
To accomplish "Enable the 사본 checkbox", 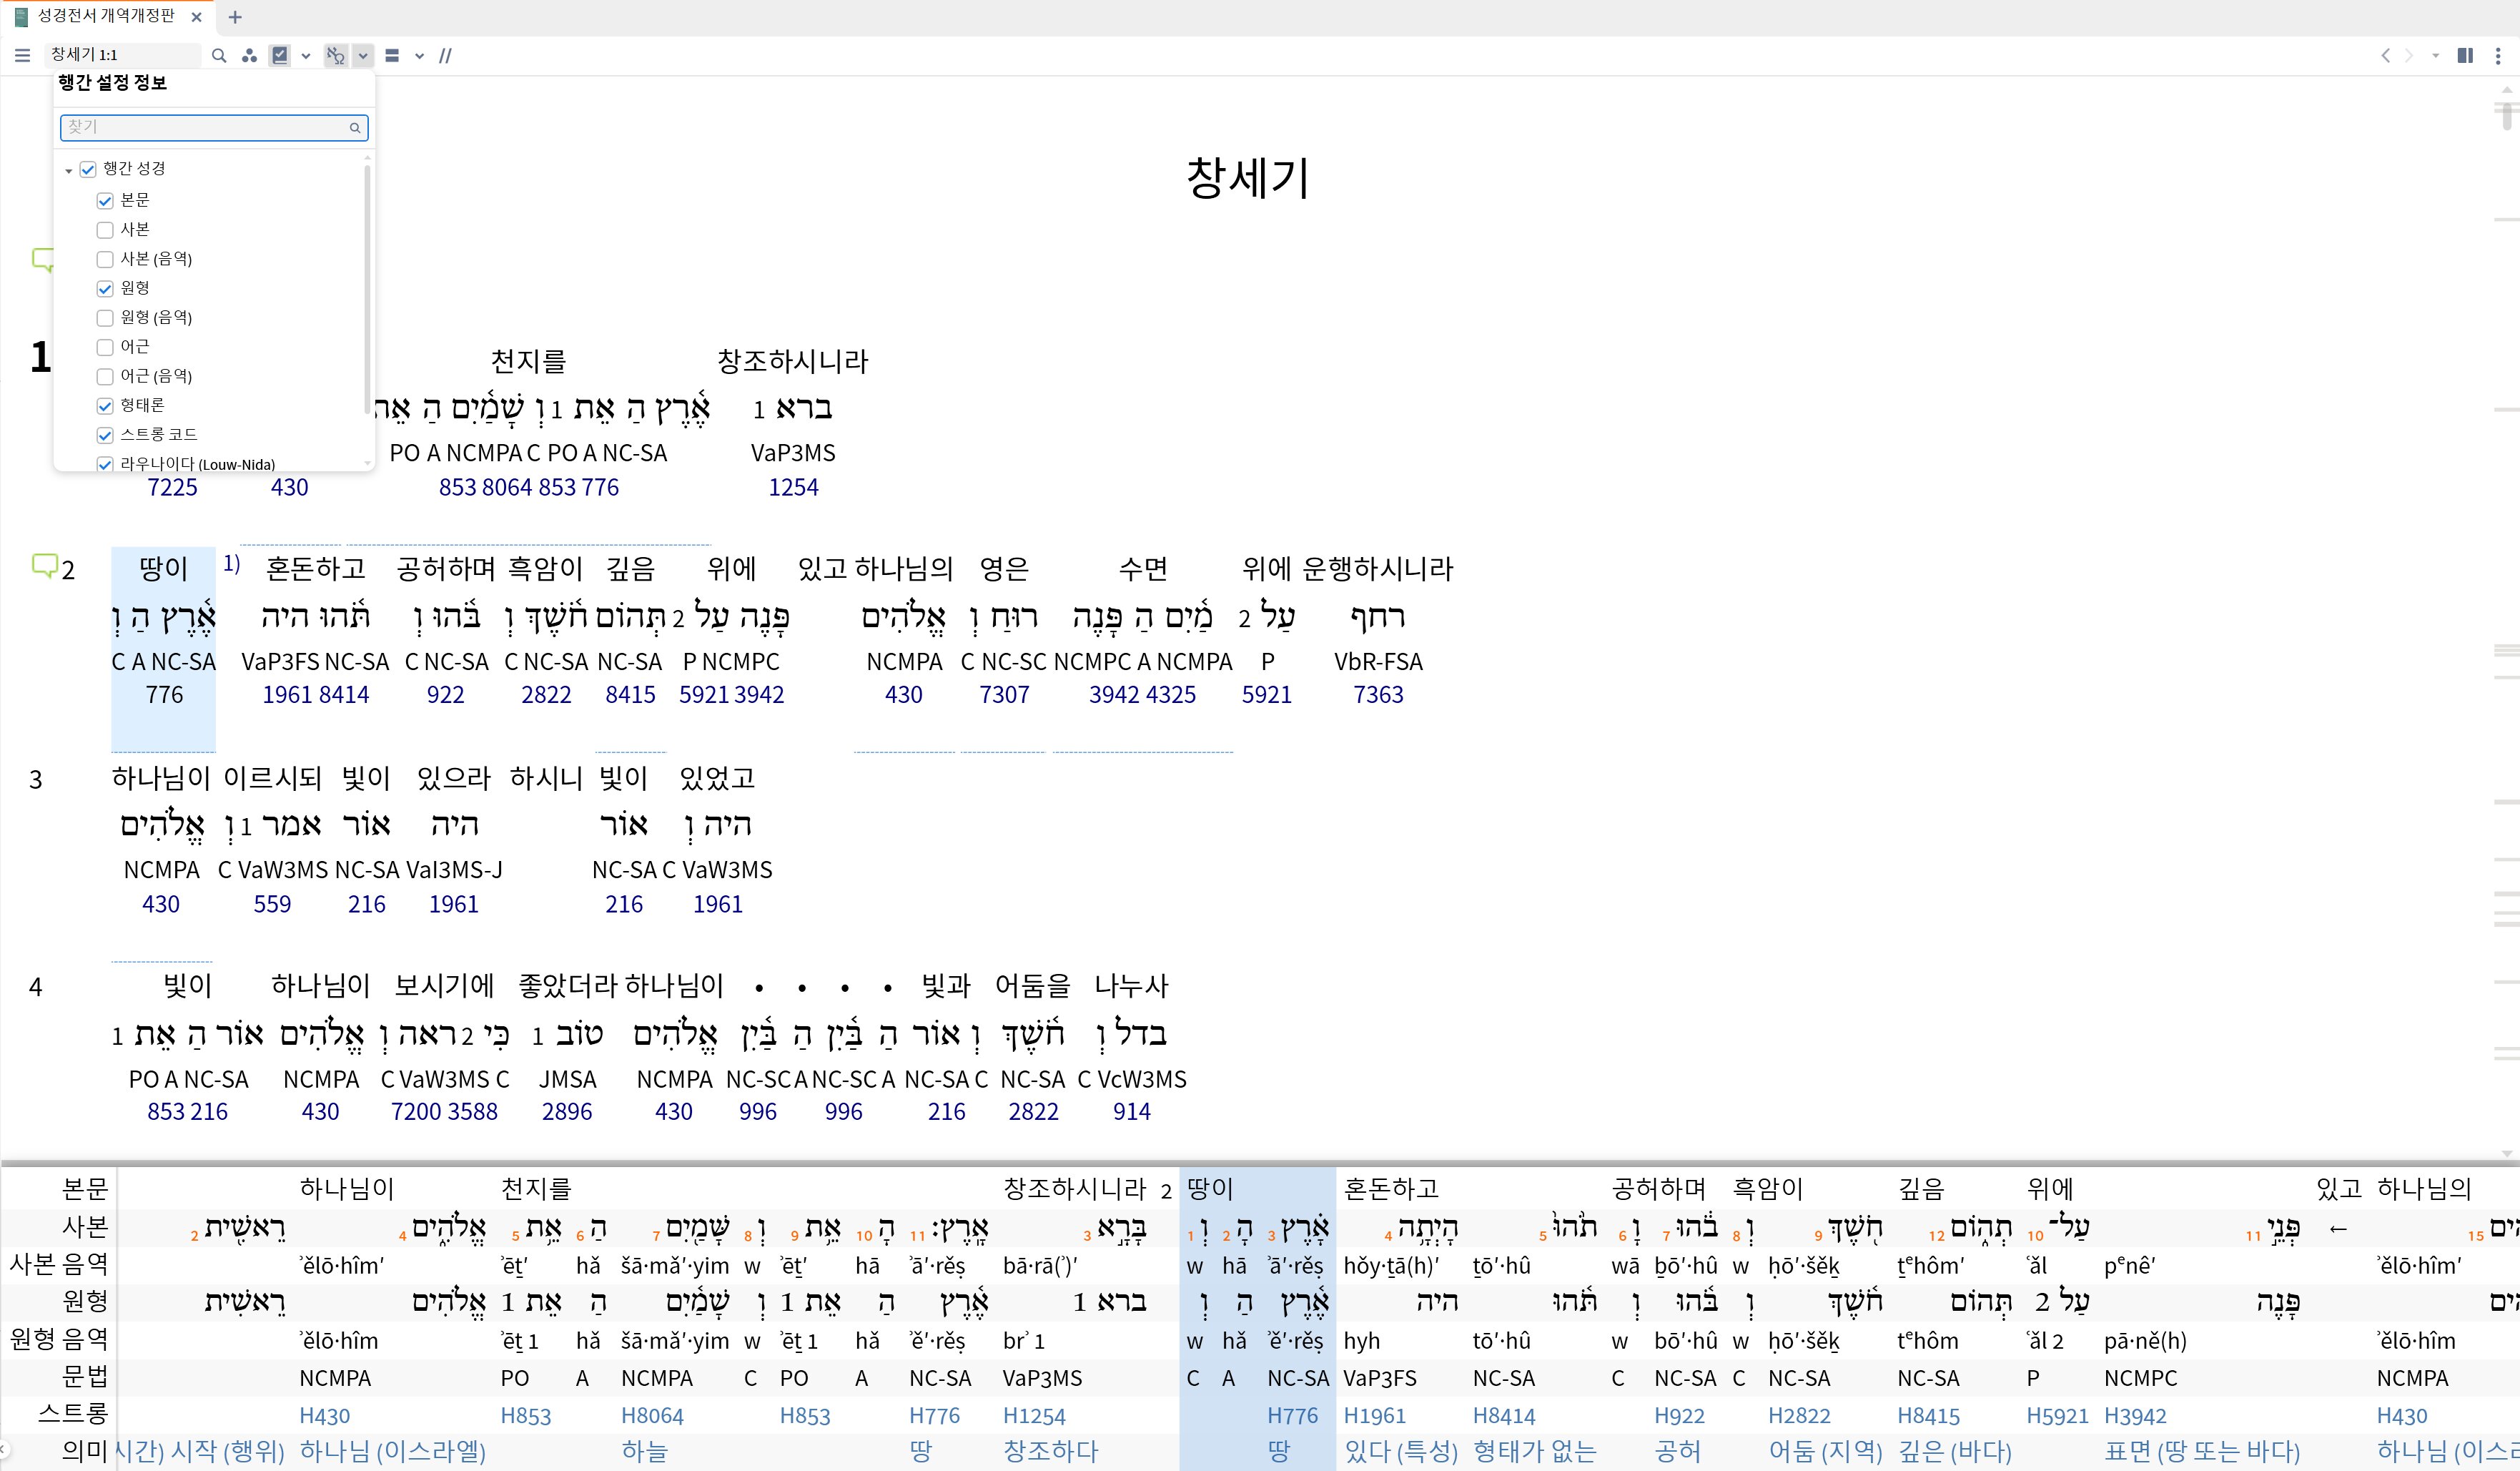I will coord(105,230).
